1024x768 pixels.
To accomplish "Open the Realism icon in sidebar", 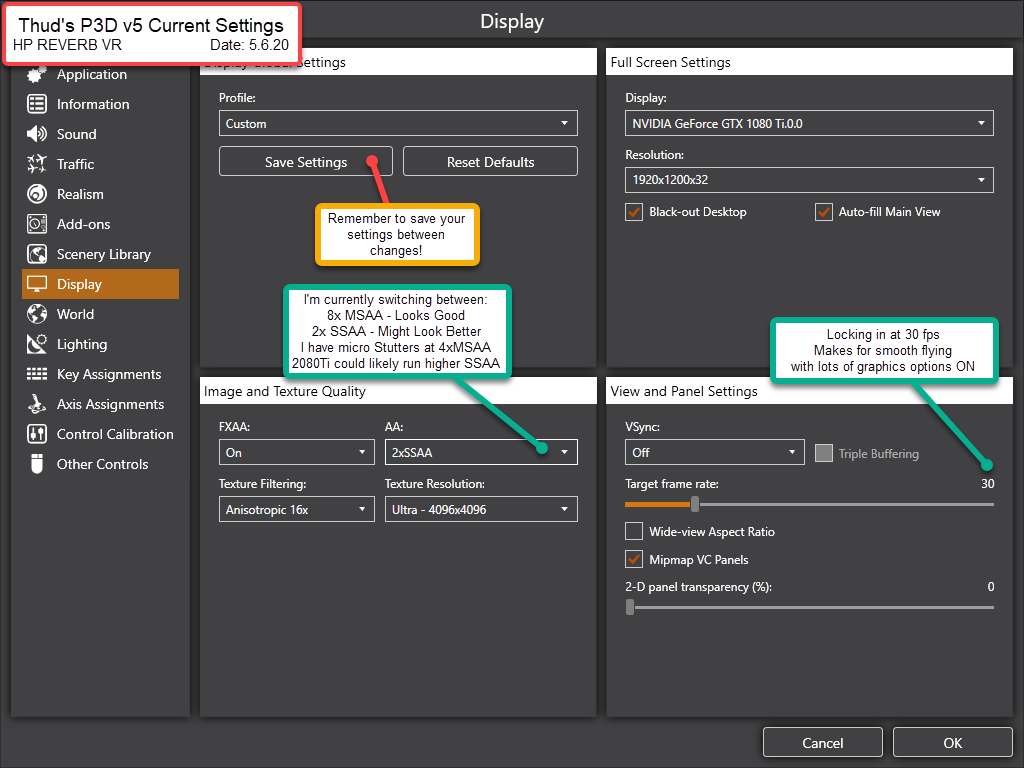I will (37, 194).
